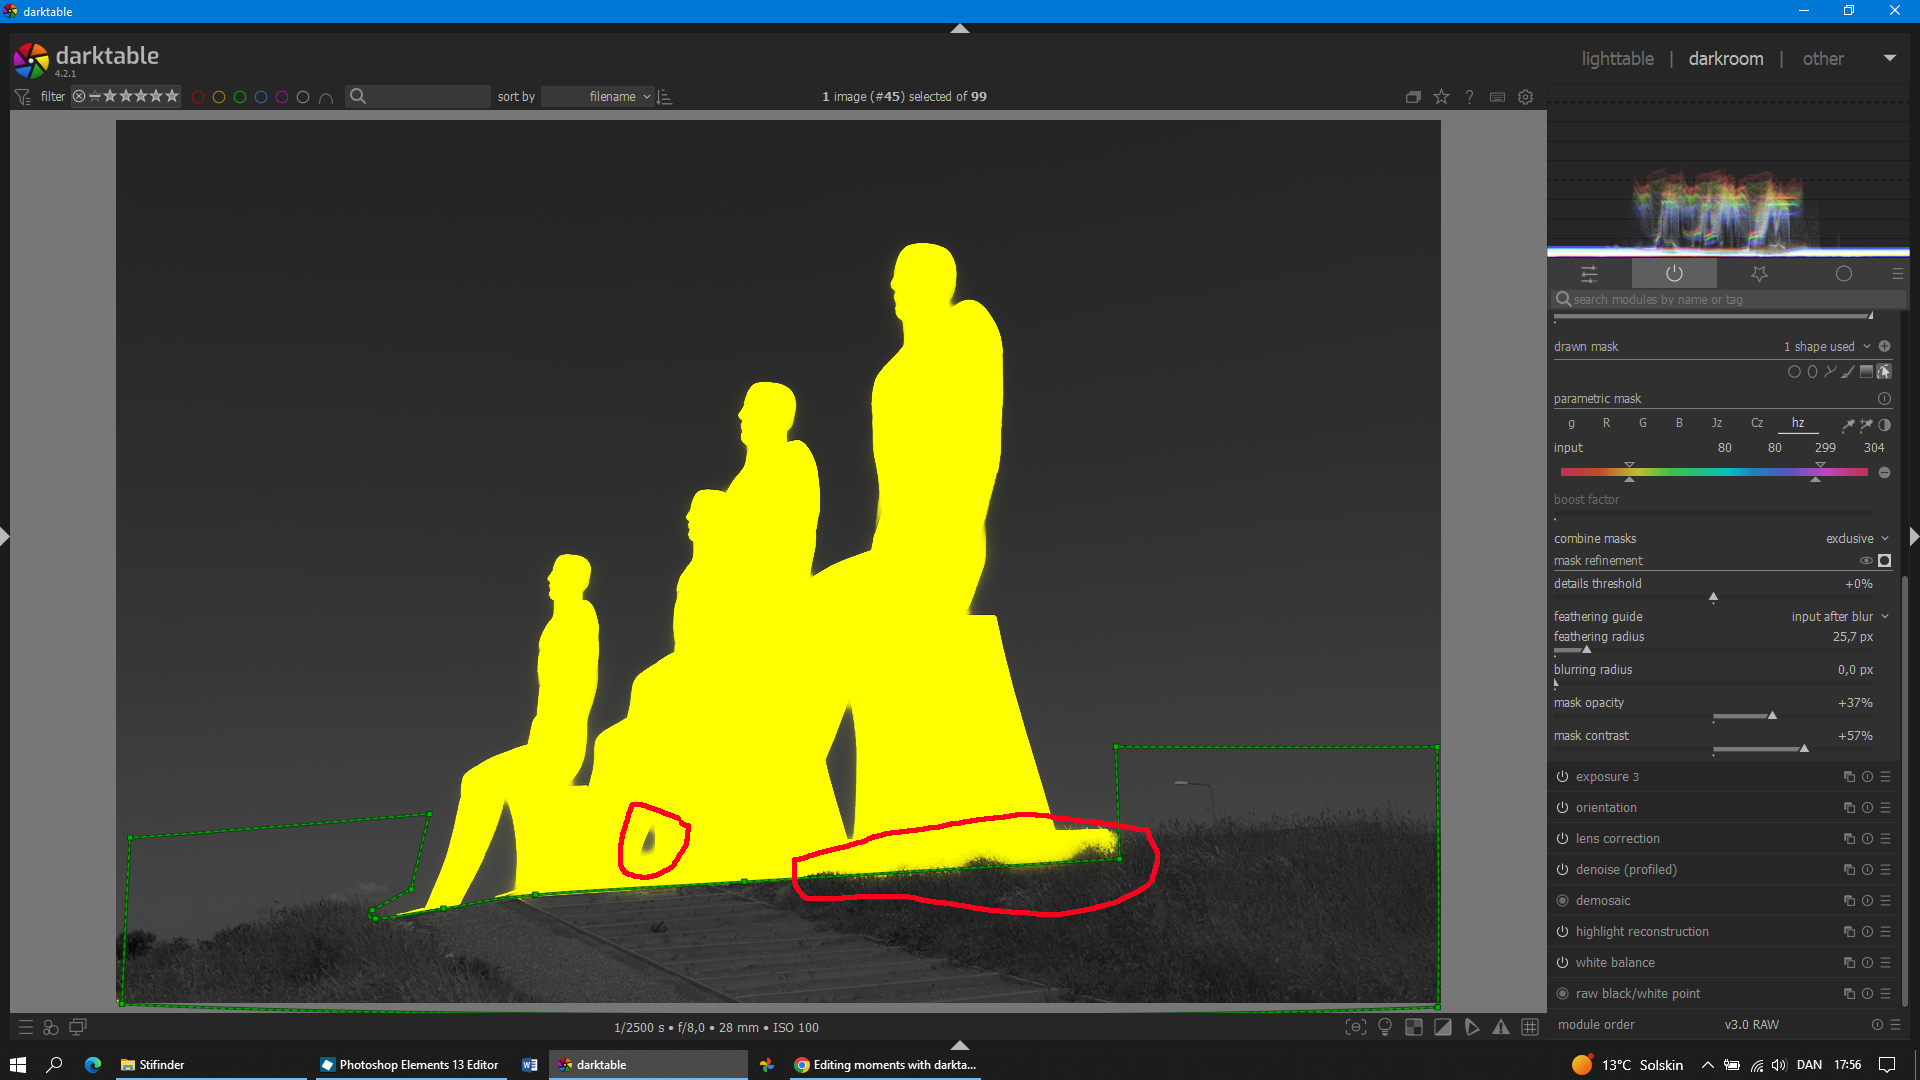Open view switcher dropdown arrow top right

pyautogui.click(x=1889, y=58)
